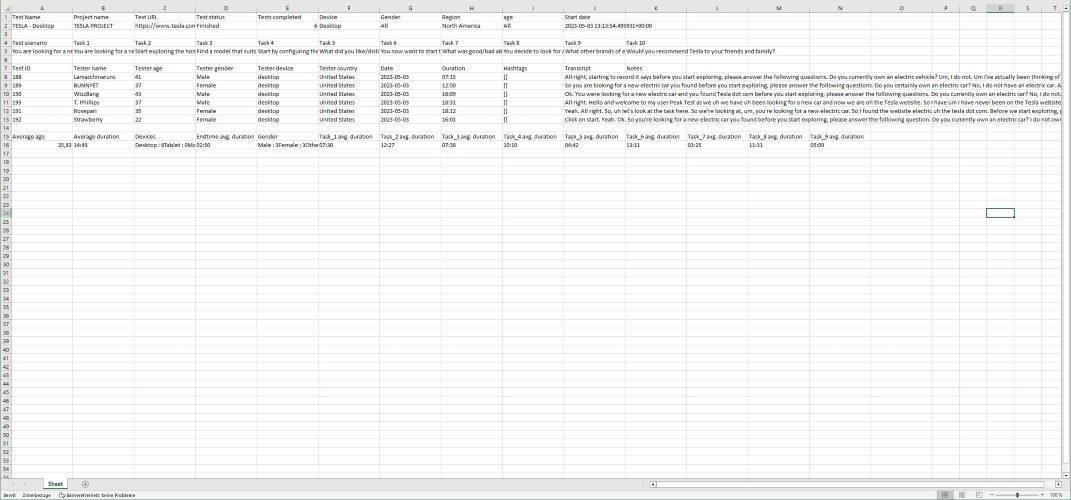
Task: Select cell 'North America'
Action: 471,25
